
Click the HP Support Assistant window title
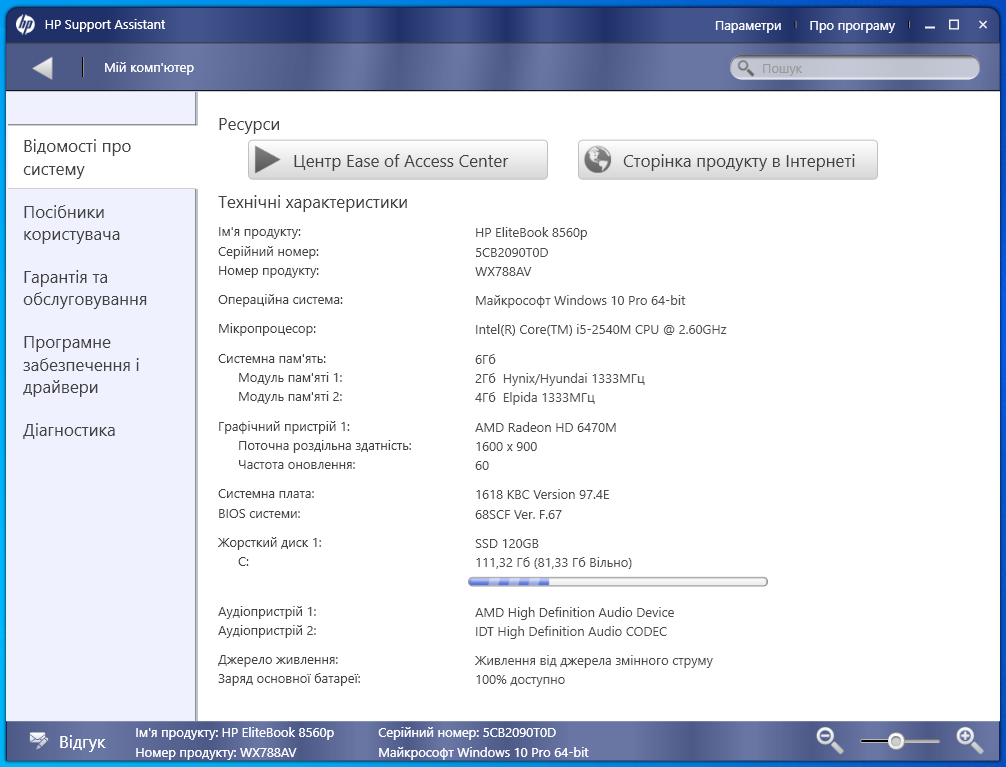[x=105, y=25]
